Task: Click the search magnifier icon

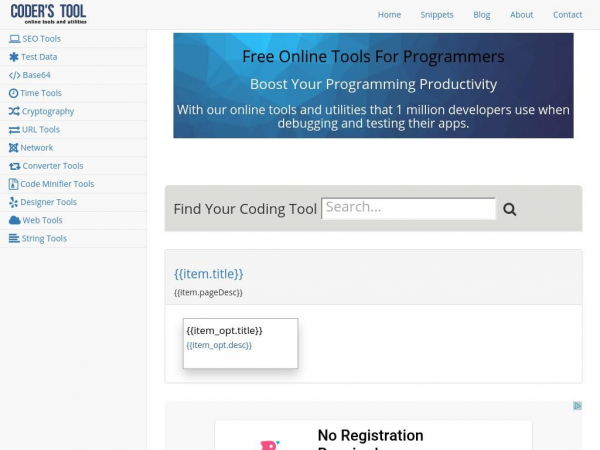Action: click(509, 209)
